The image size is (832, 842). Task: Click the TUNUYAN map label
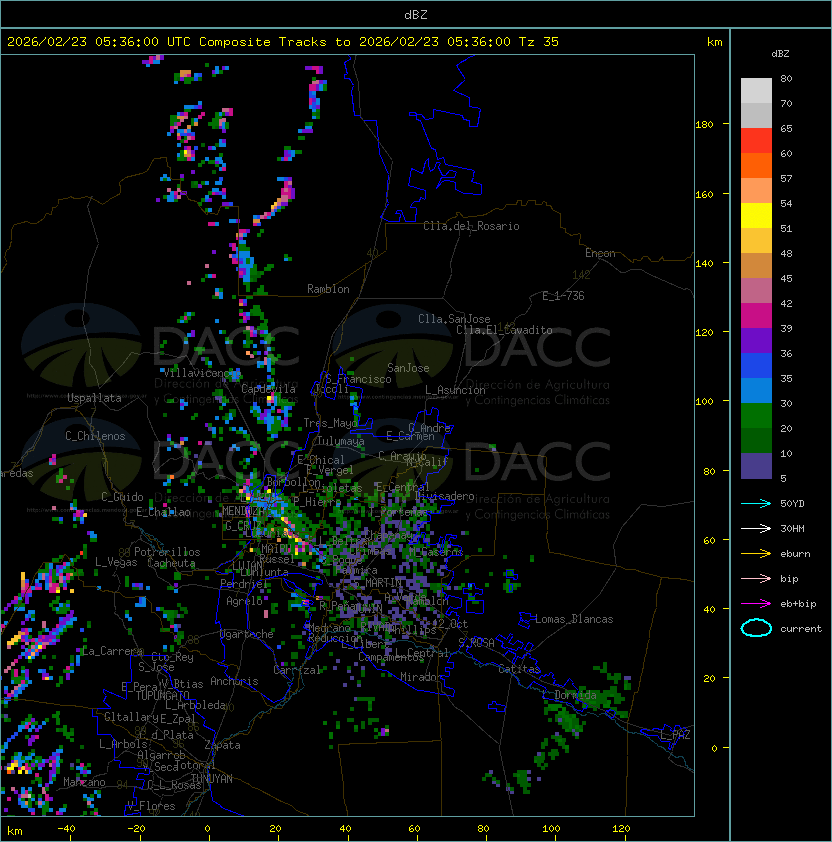[212, 779]
